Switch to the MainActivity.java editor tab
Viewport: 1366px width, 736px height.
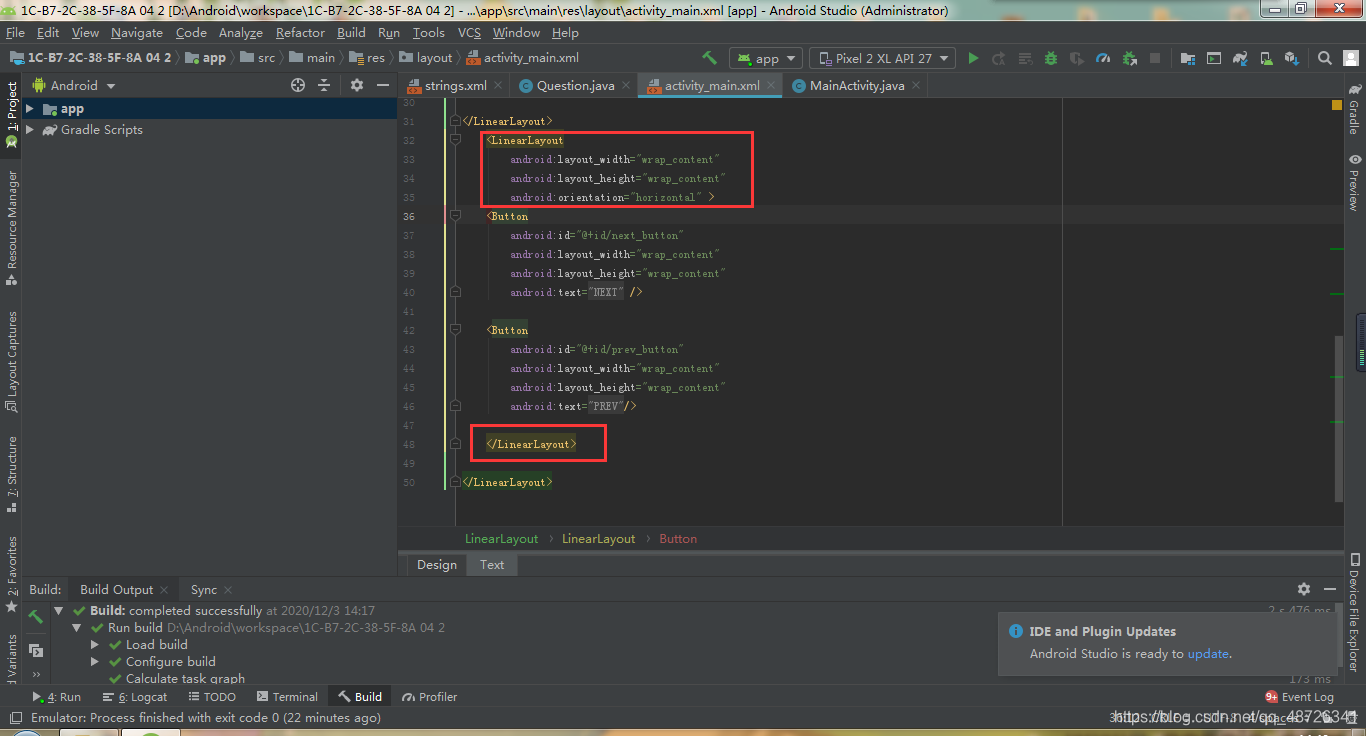click(857, 85)
